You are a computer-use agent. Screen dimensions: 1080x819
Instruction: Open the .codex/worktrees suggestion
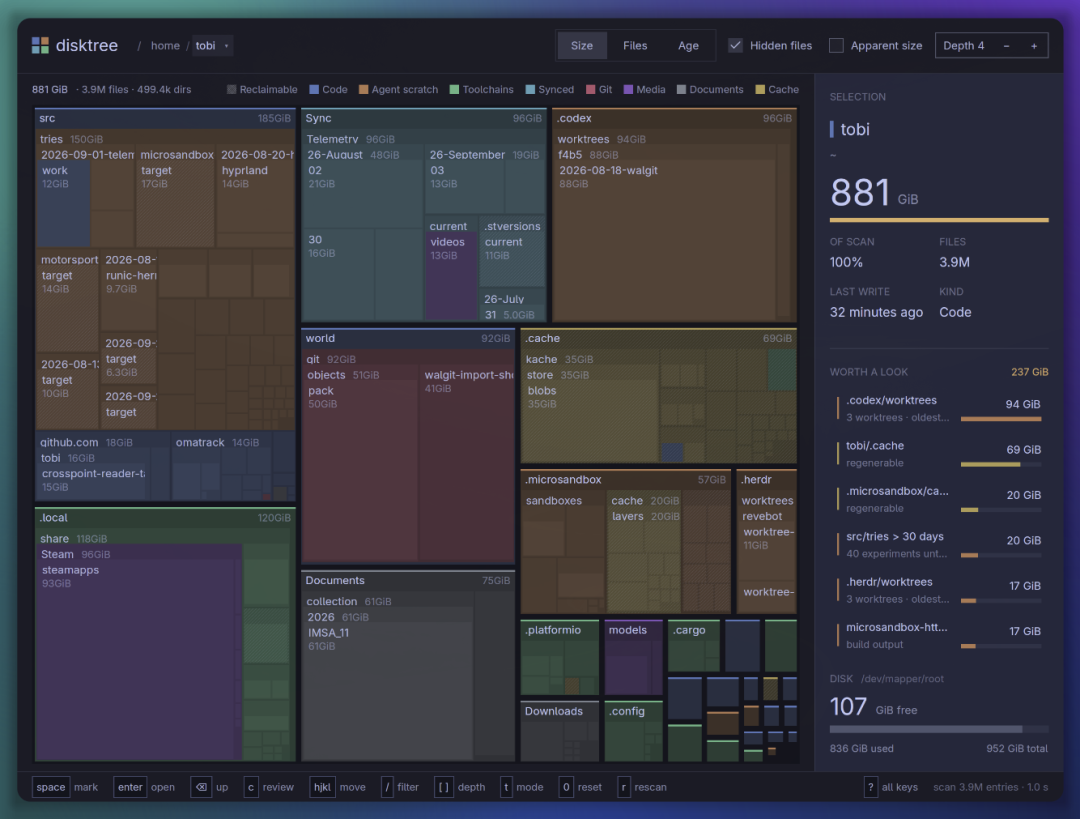939,408
